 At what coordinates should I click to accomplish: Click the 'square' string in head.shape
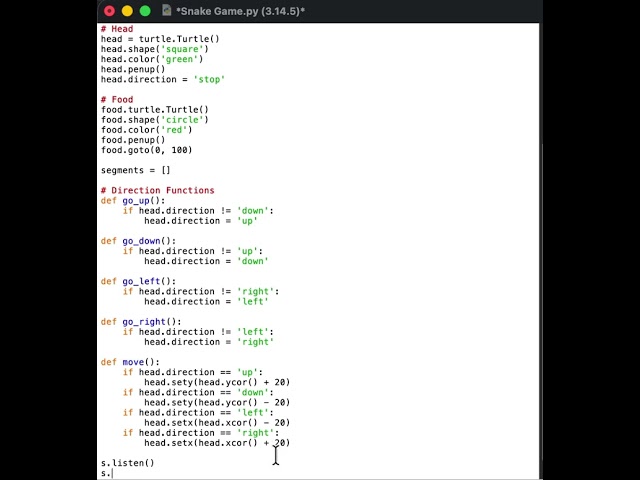point(182,49)
